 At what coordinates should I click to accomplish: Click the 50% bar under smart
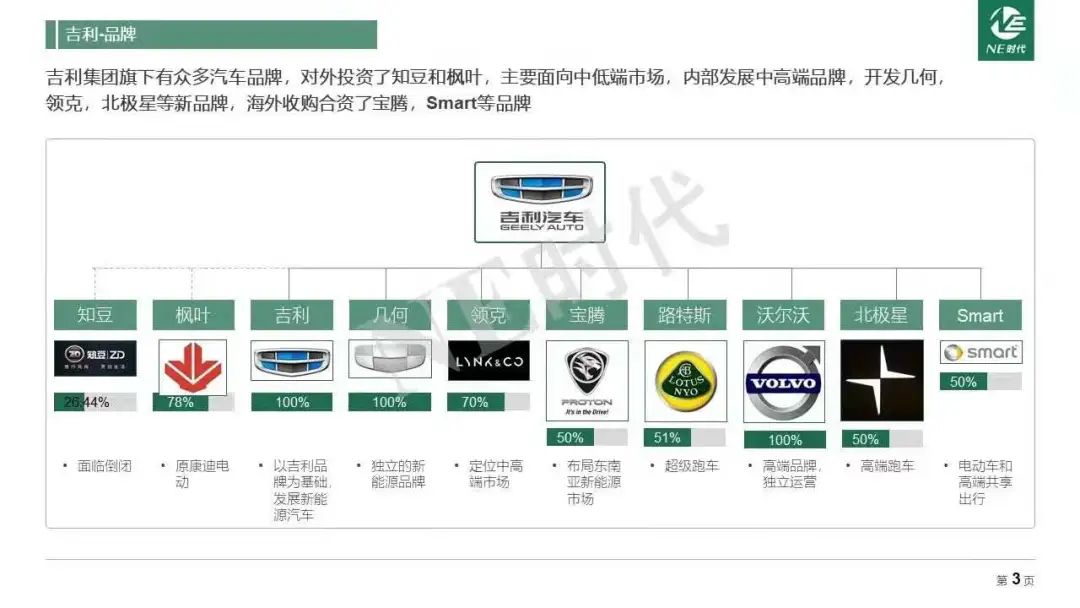(981, 381)
